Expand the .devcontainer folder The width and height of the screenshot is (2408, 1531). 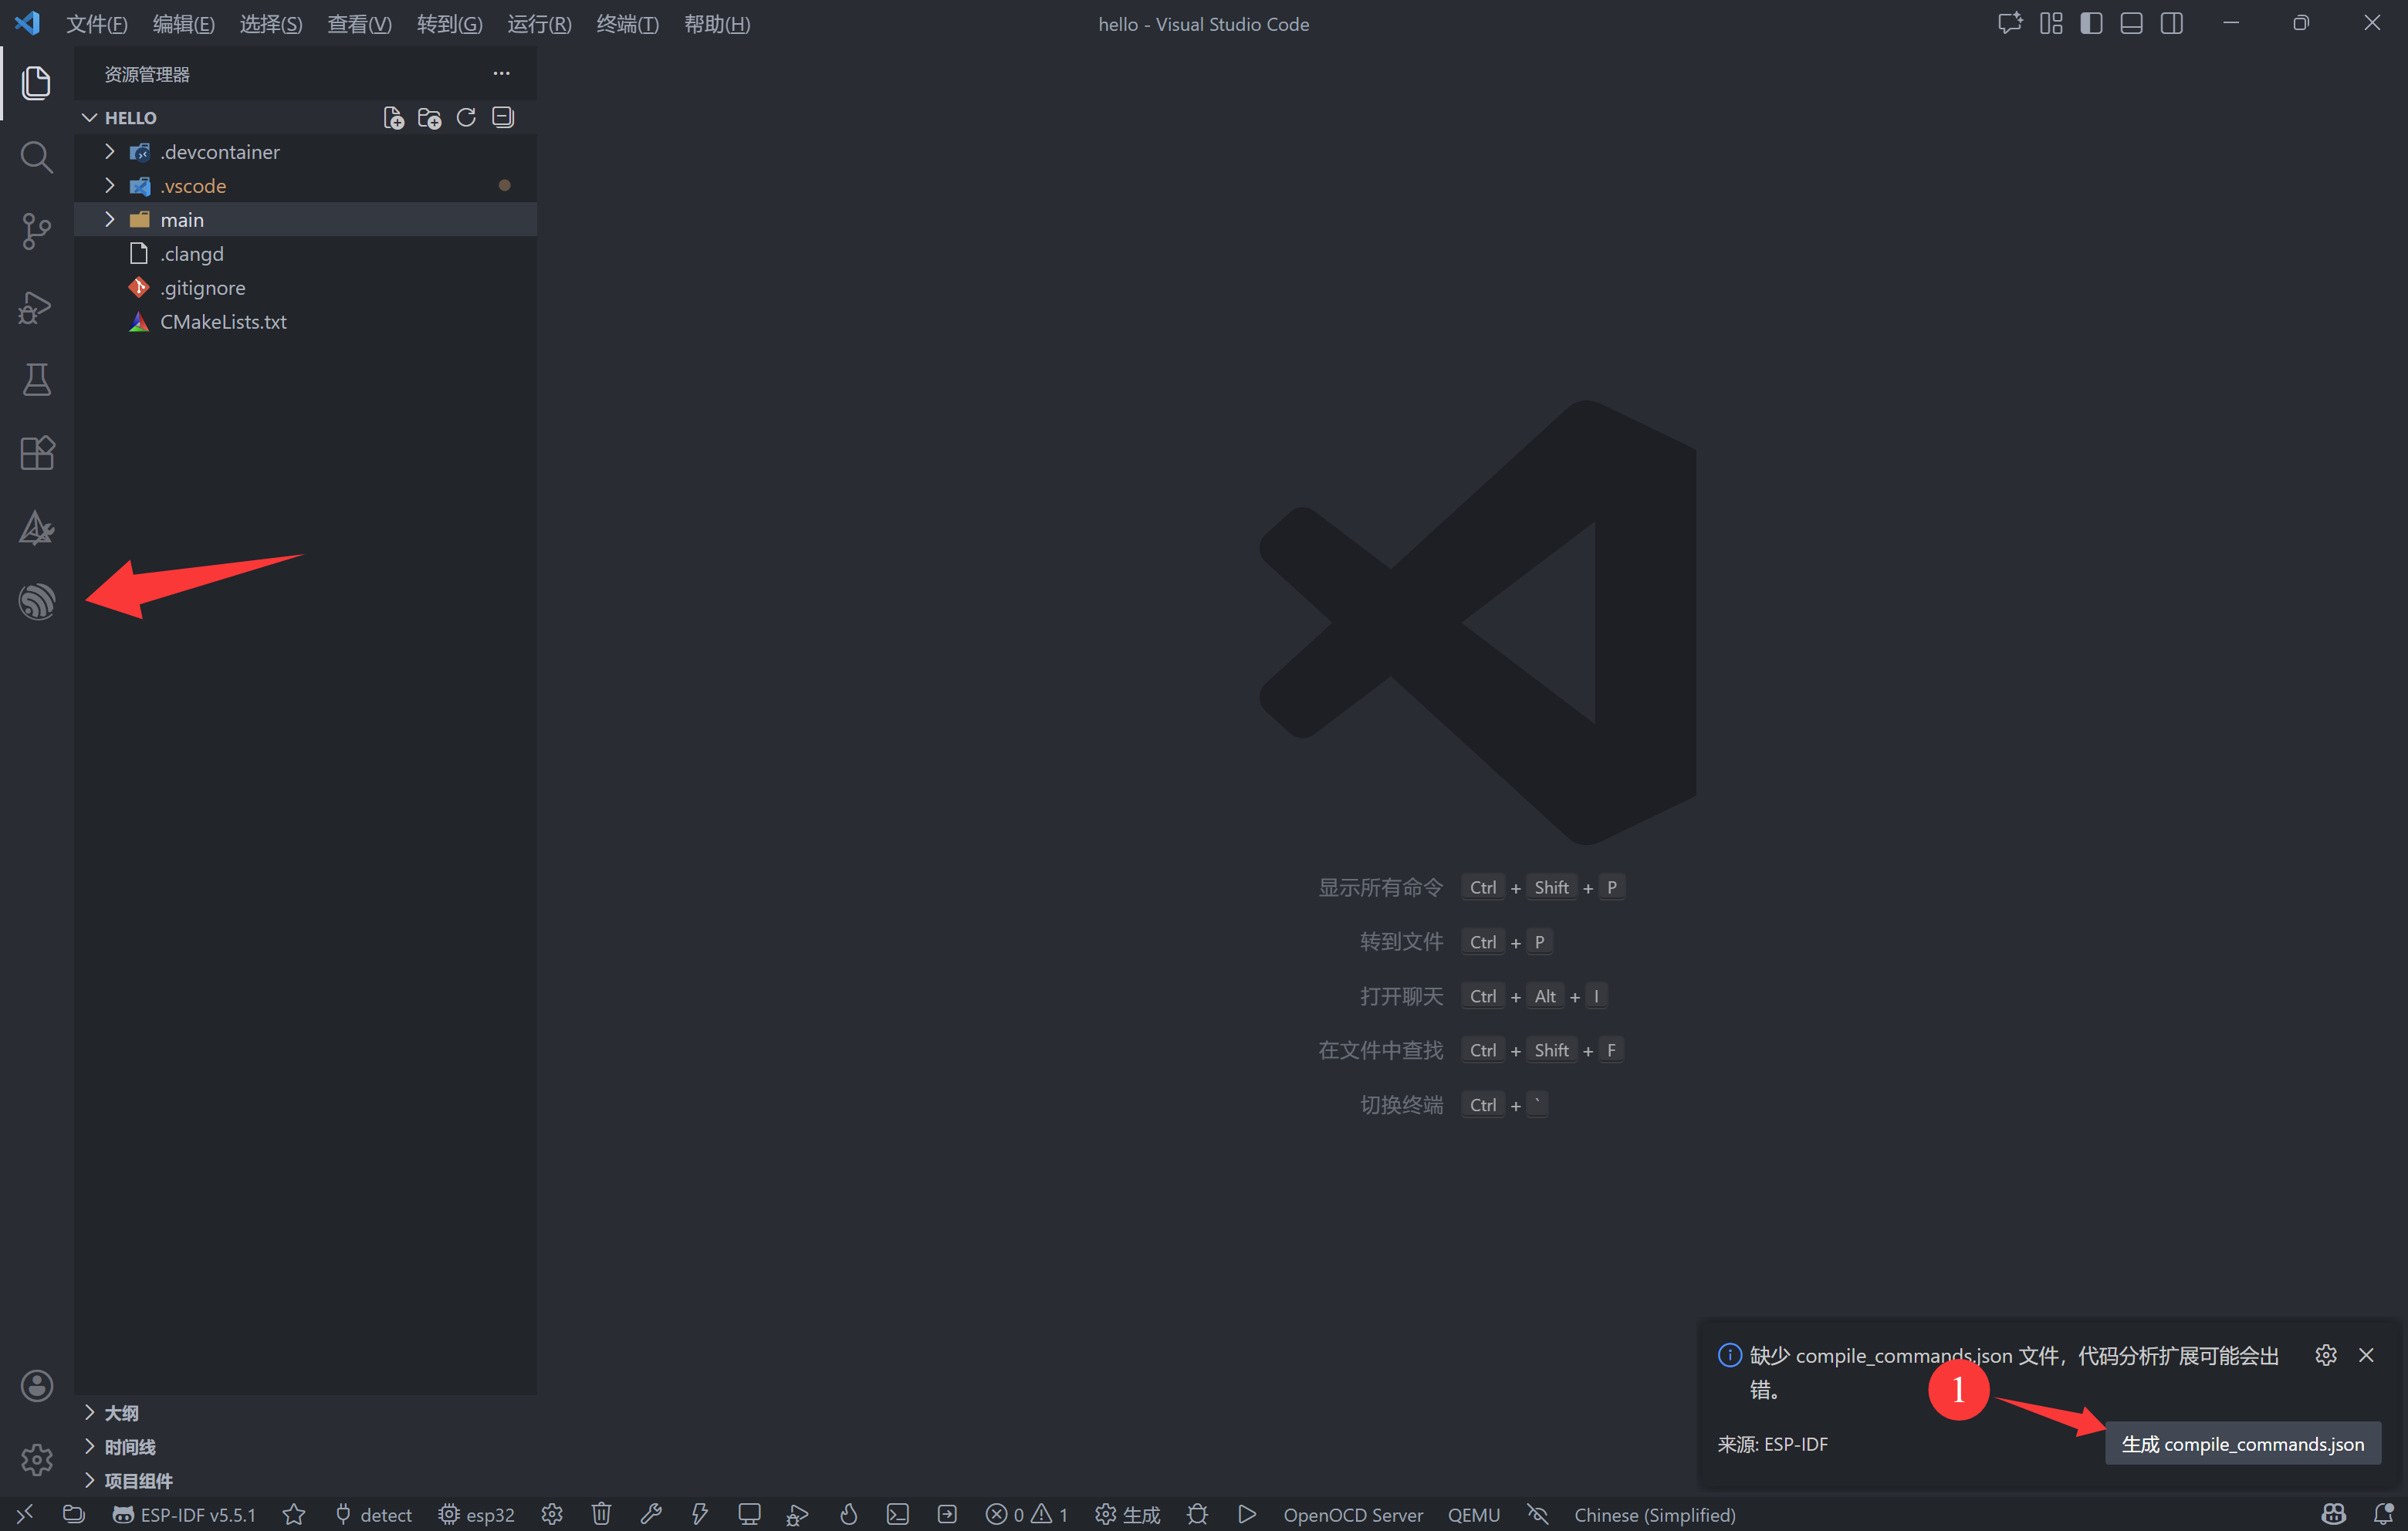[305, 152]
